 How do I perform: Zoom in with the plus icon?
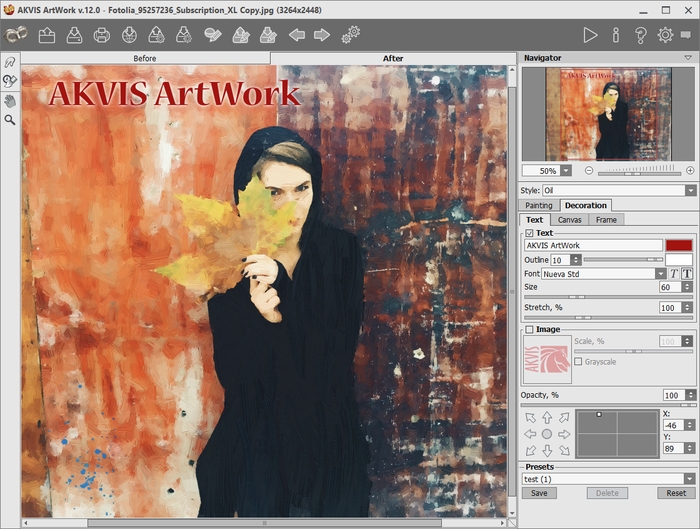pyautogui.click(x=690, y=171)
